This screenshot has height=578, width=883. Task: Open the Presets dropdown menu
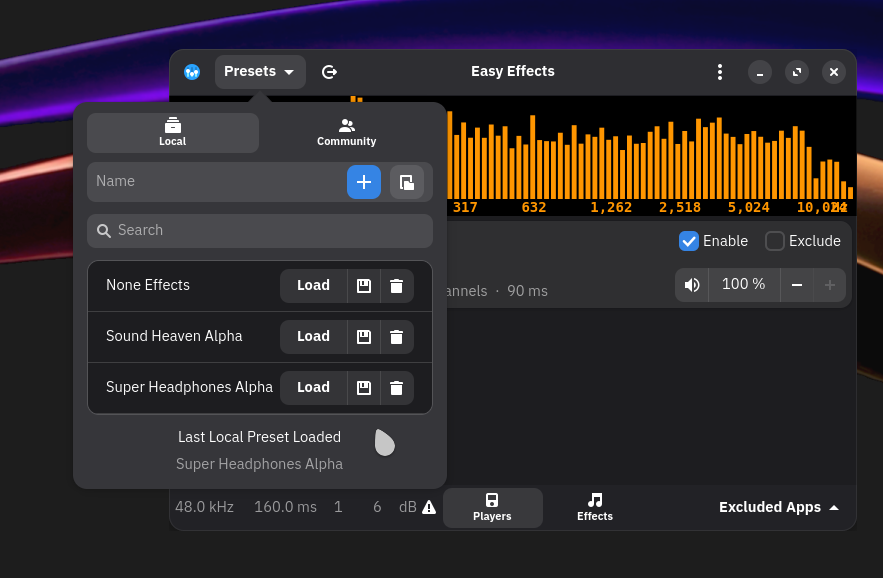pos(260,72)
